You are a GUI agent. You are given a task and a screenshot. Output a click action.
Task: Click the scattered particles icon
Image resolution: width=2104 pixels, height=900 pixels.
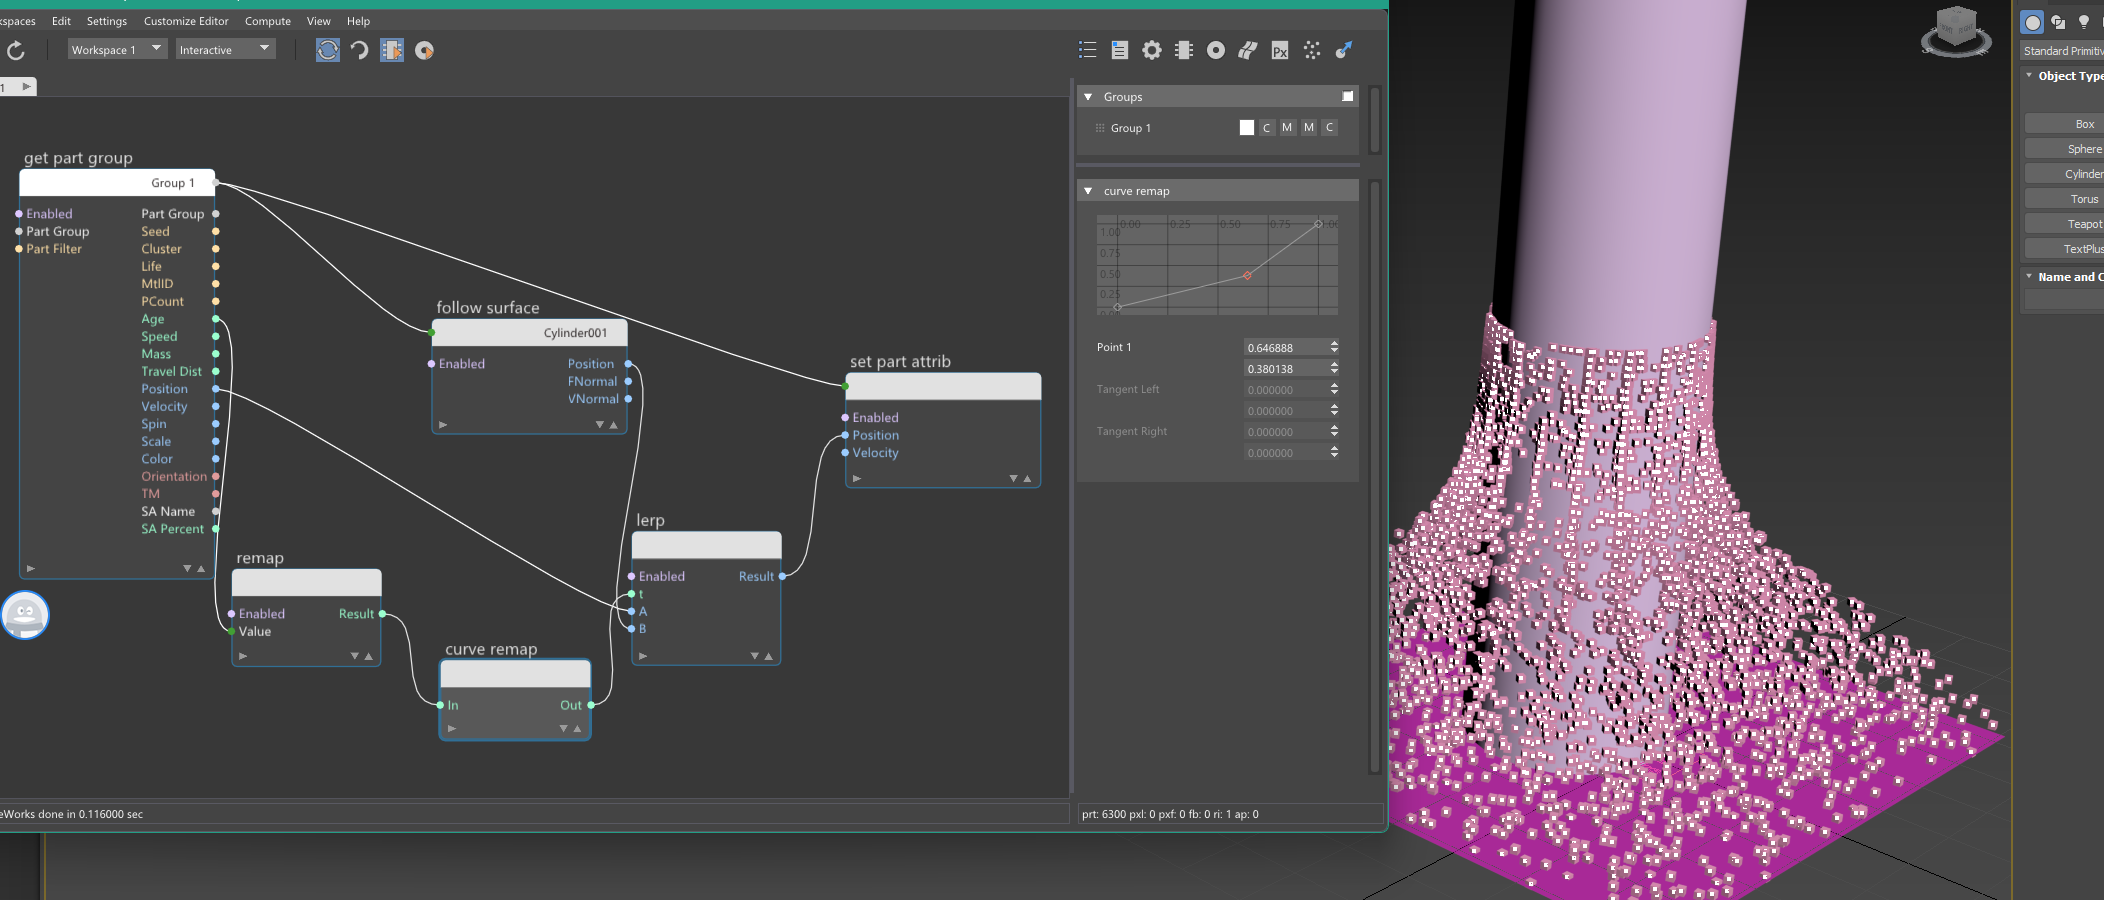1312,50
